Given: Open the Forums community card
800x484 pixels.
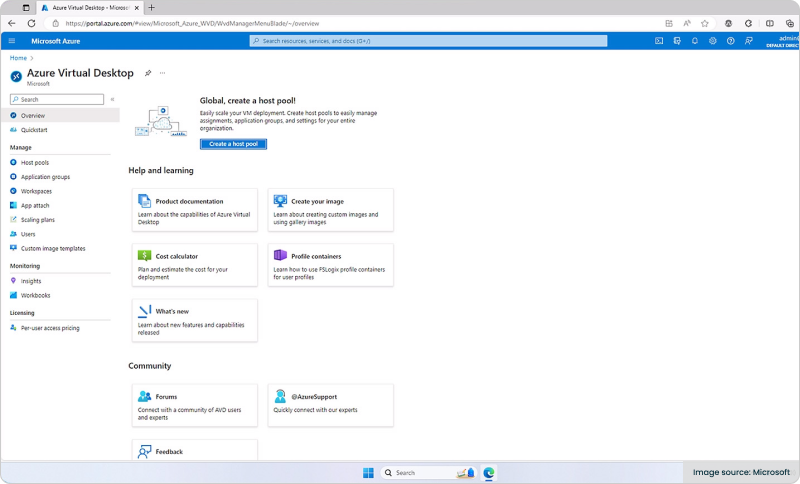Looking at the screenshot, I should (194, 405).
